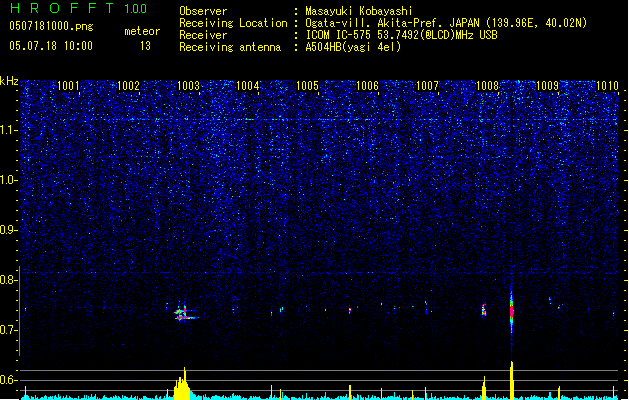Viewport: 629px width, 400px height.
Task: Click the 1007 time axis marker
Action: [x=428, y=86]
